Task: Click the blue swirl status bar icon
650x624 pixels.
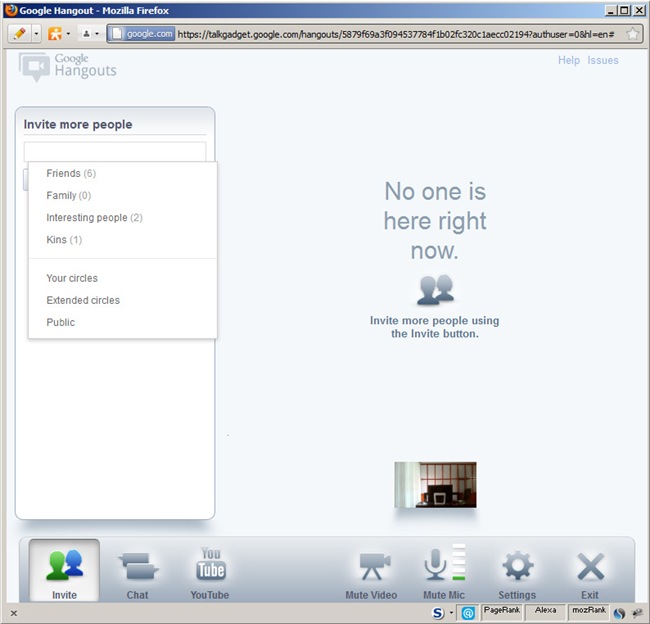Action: [619, 613]
